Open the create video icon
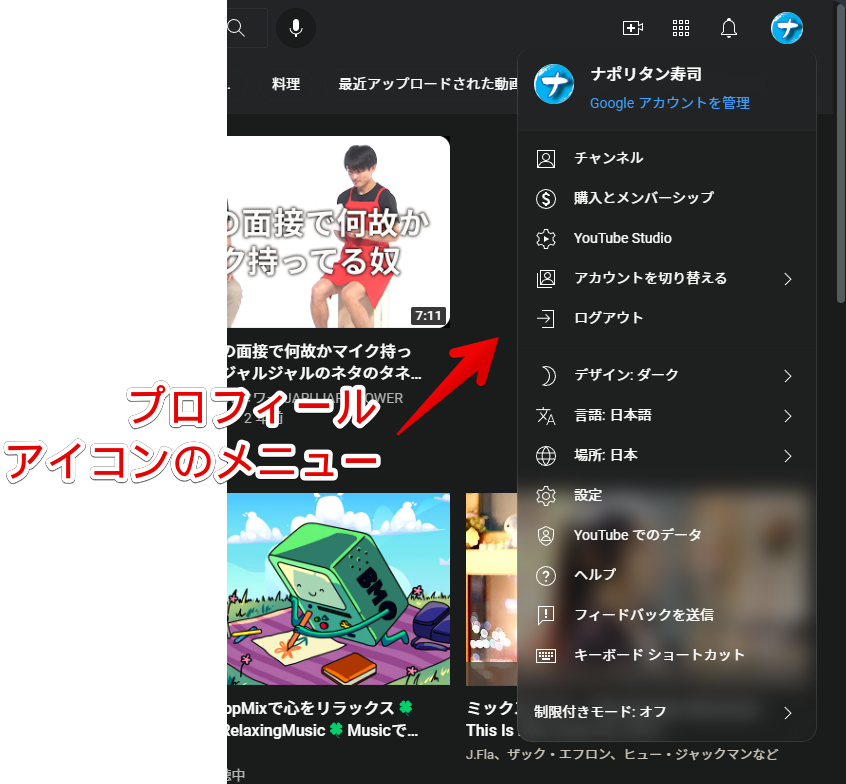The height and width of the screenshot is (784, 846). 632,28
